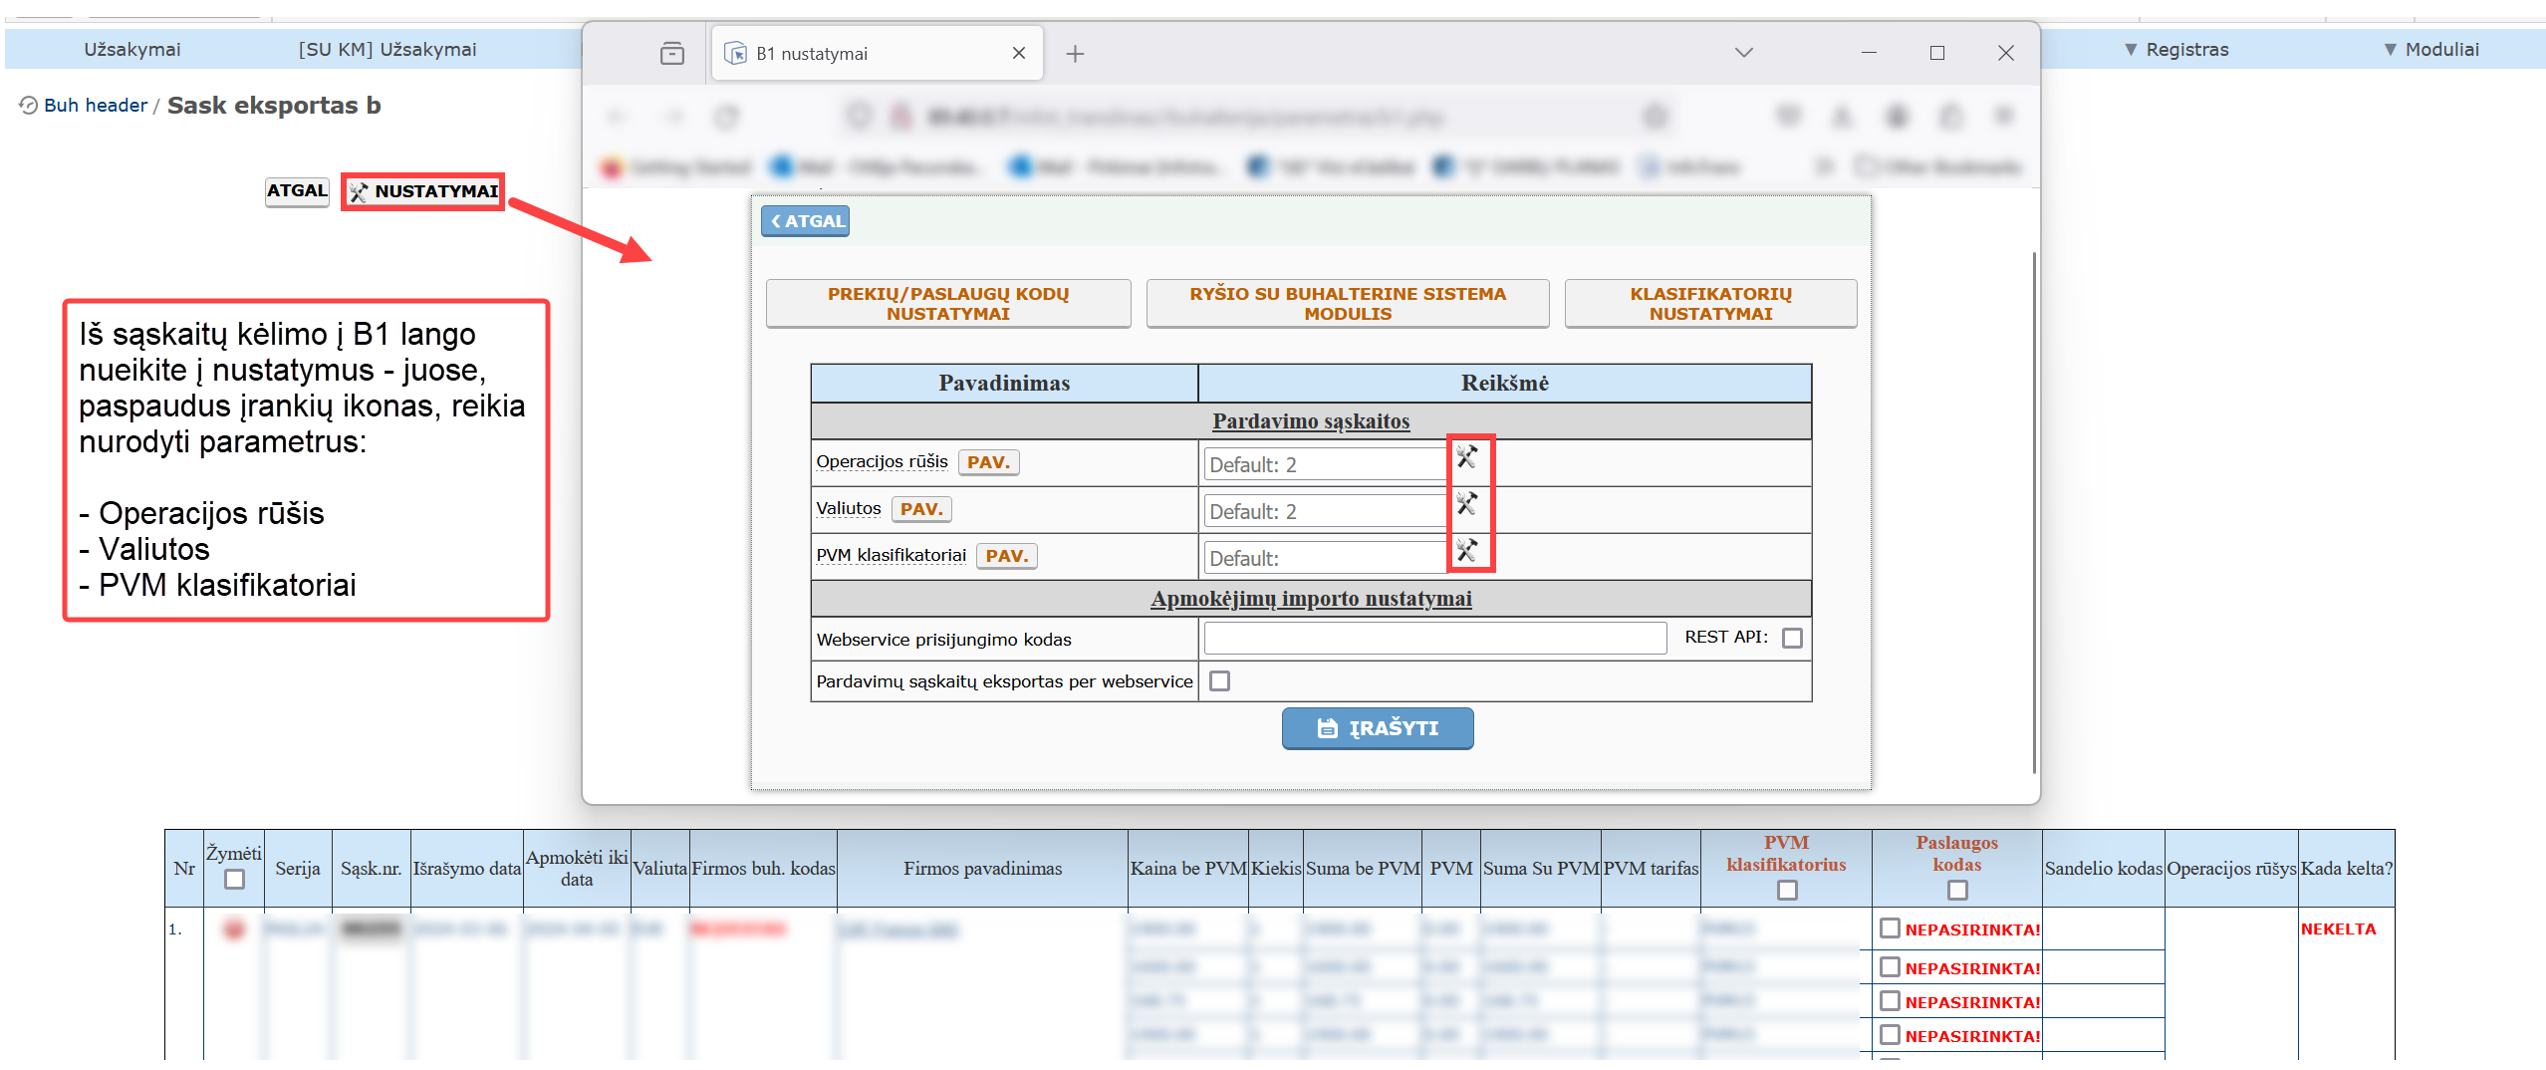Expand the Moduliai dropdown menu
This screenshot has width=2546, height=1070.
click(2431, 49)
